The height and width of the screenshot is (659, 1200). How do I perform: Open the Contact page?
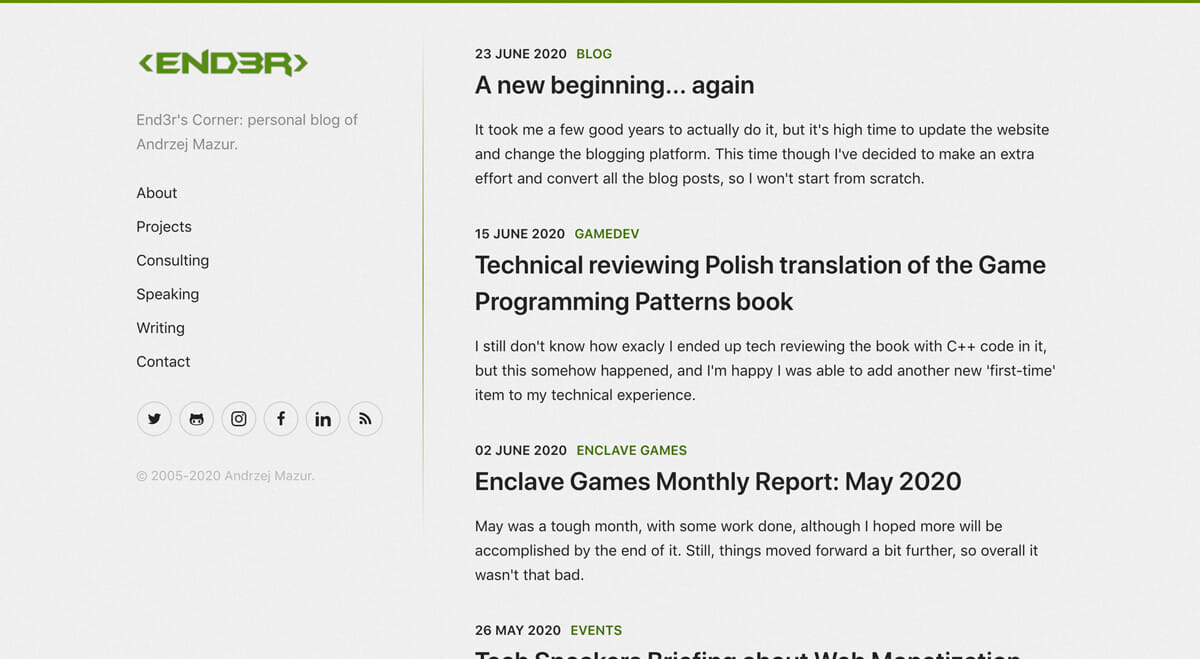tap(163, 362)
